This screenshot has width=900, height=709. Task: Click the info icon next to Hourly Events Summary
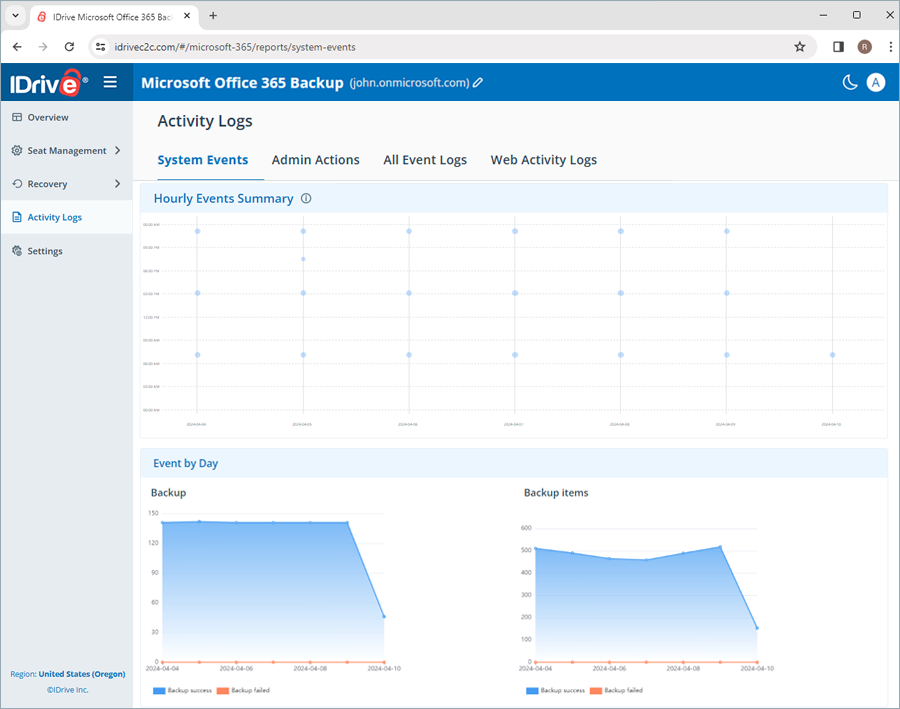(x=306, y=198)
